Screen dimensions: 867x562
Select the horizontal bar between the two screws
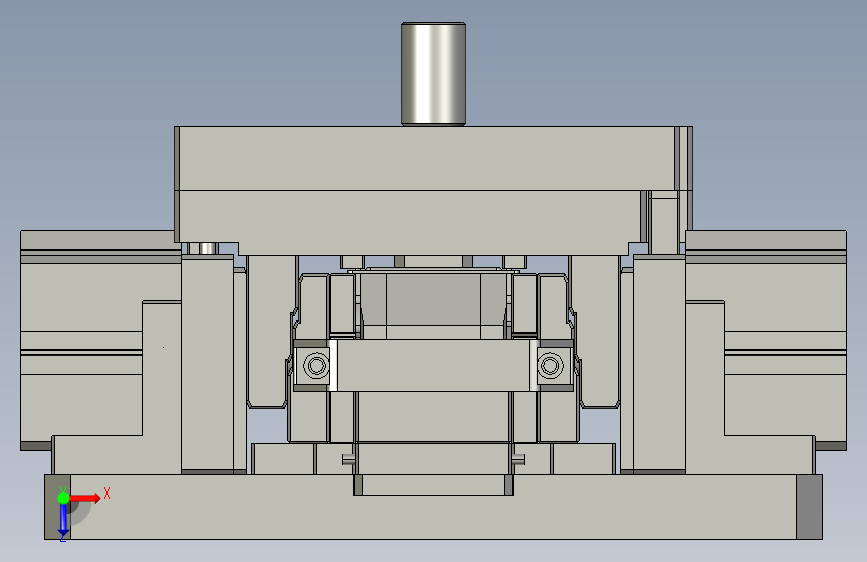pos(434,366)
